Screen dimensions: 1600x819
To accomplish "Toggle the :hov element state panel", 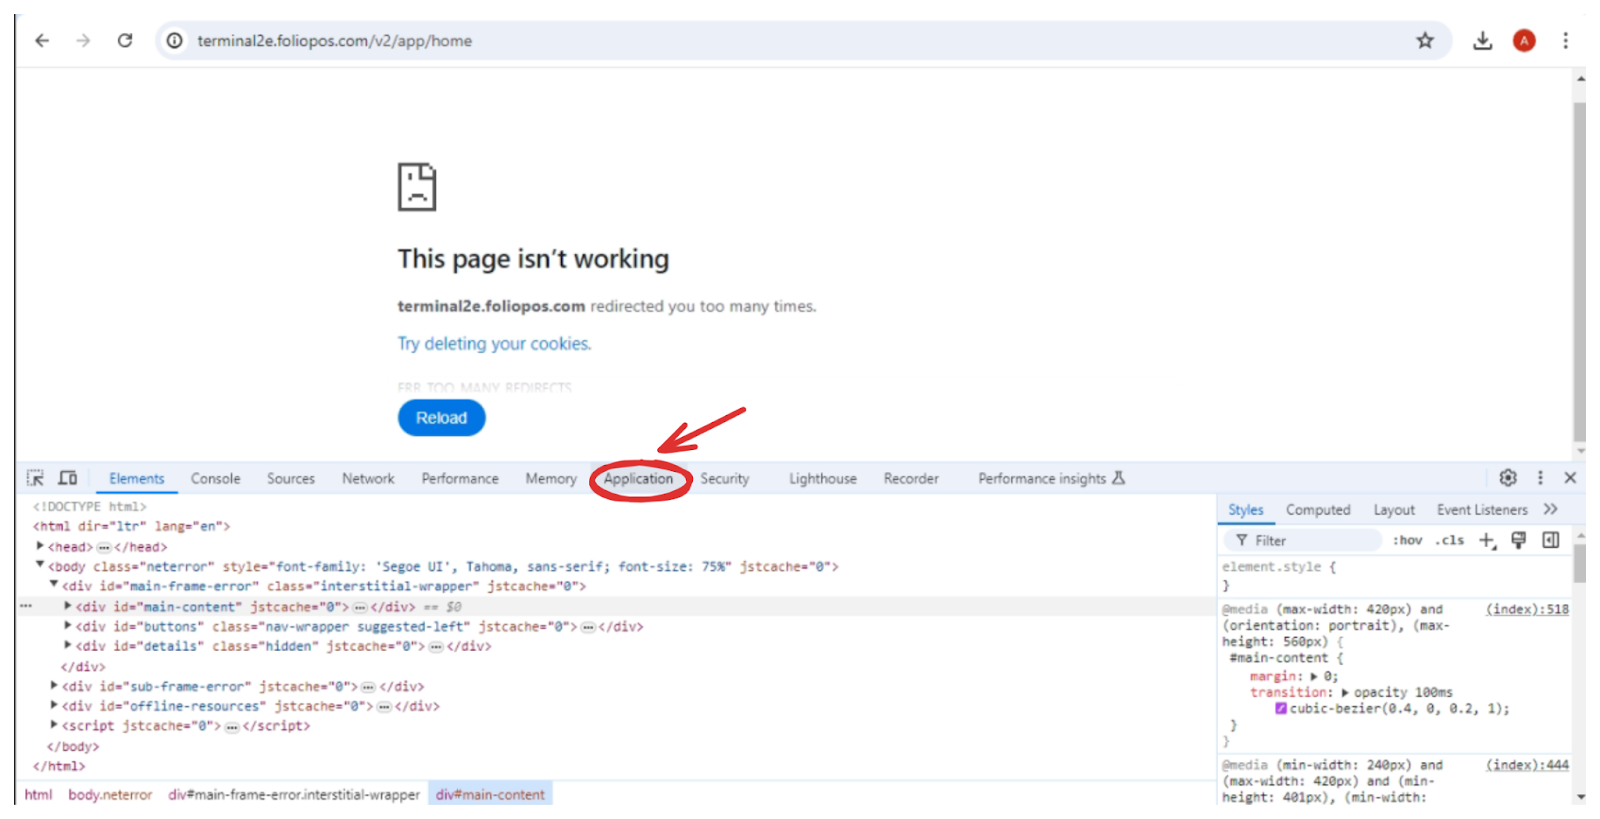I will (x=1407, y=540).
